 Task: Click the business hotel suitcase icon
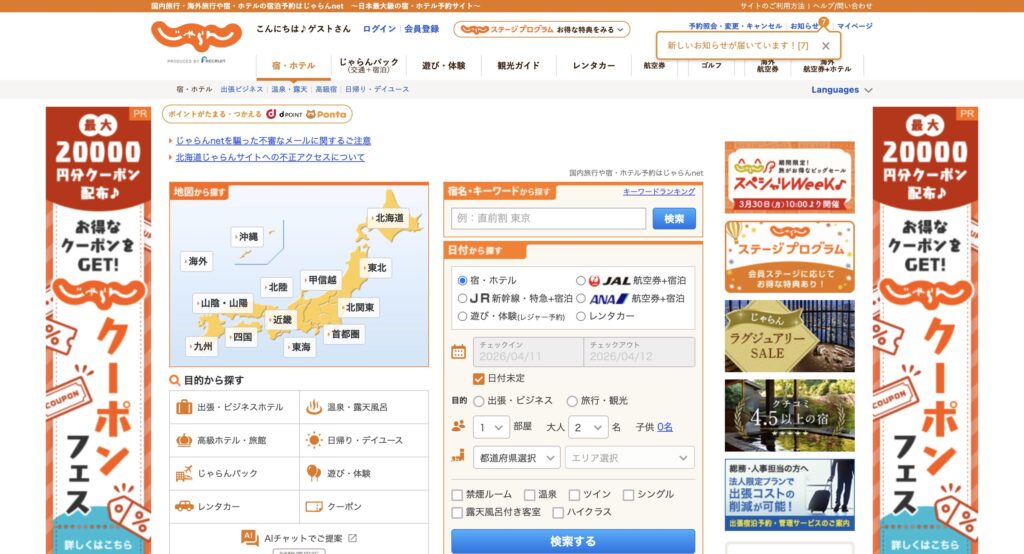(x=184, y=407)
